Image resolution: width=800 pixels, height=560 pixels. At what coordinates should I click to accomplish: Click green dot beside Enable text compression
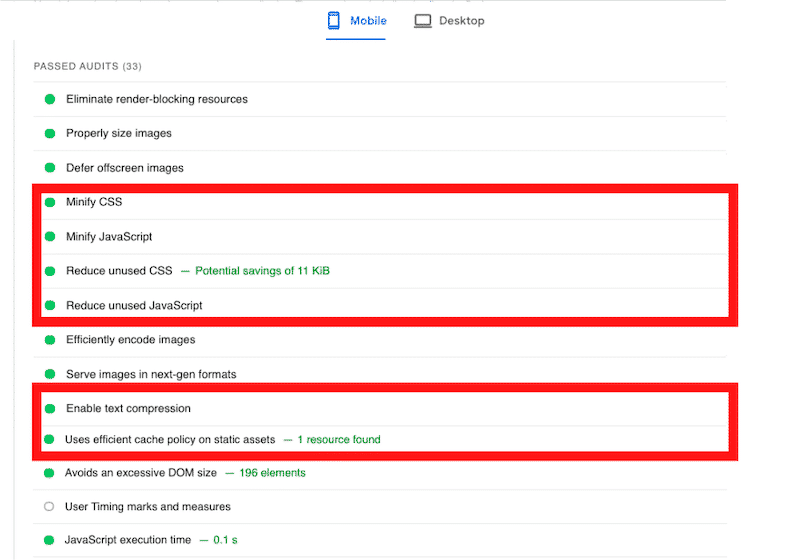(x=49, y=408)
